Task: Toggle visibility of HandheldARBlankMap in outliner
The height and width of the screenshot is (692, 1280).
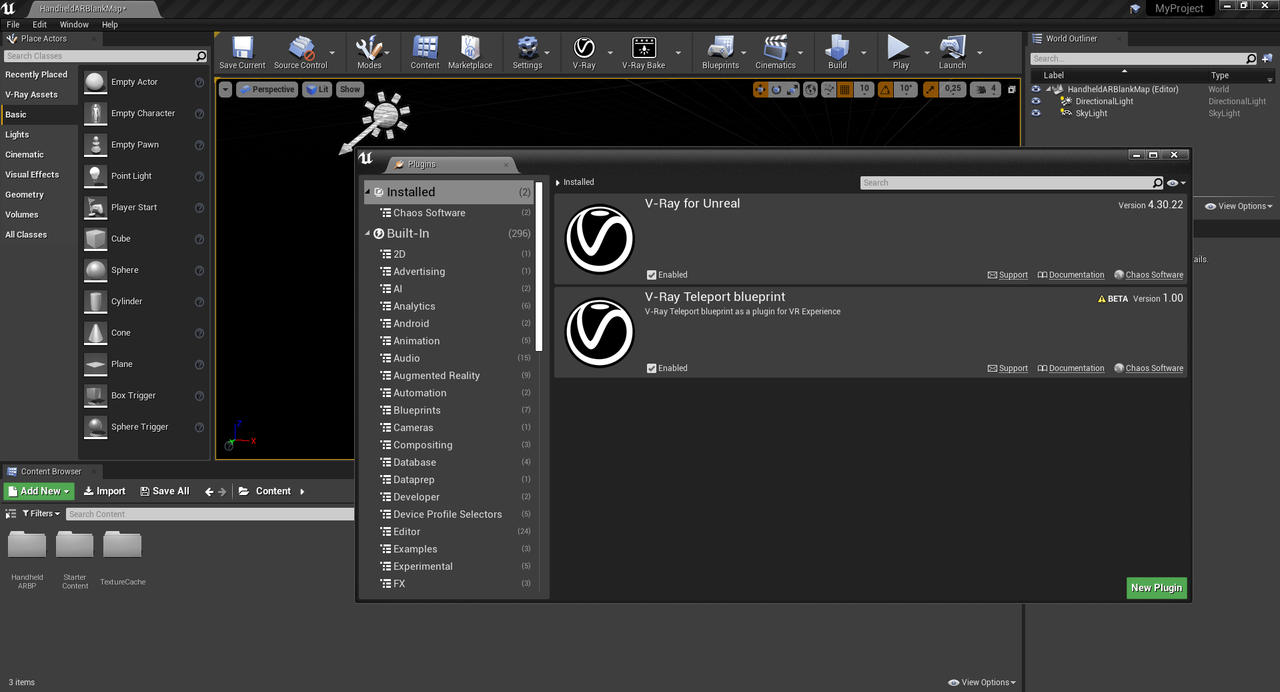Action: pos(1036,89)
